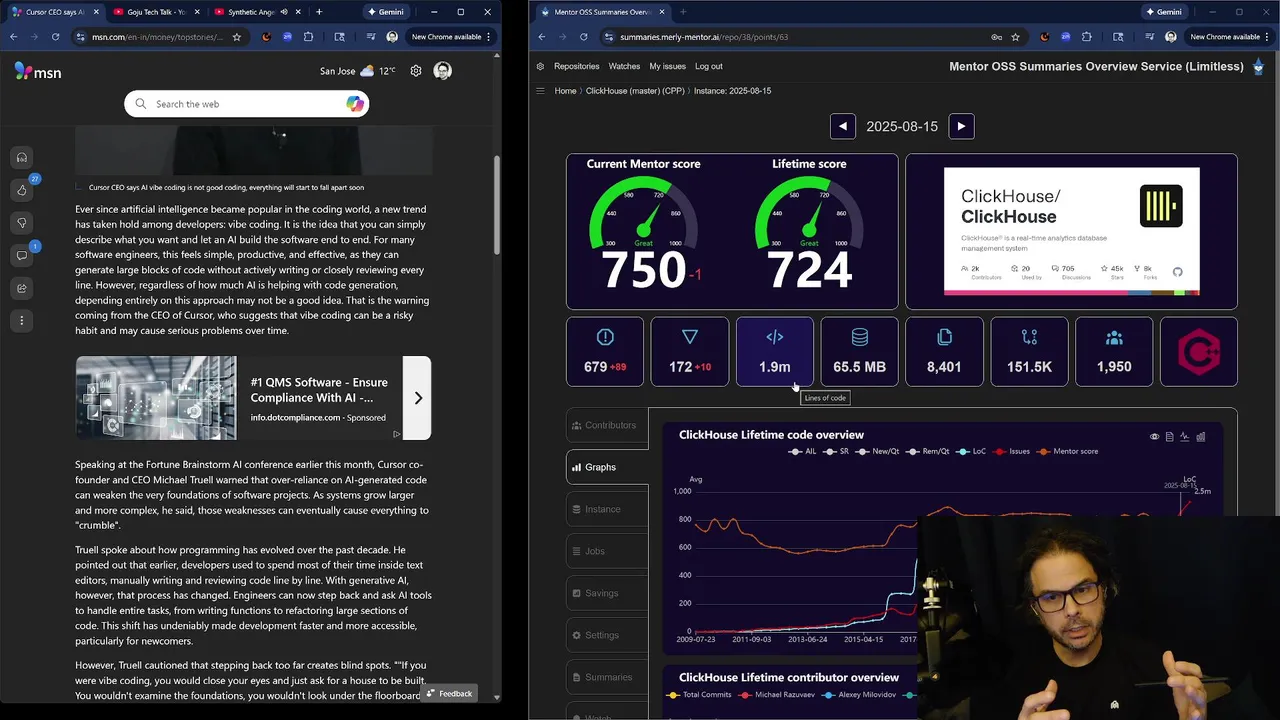Open the 679 issues alert tile

click(x=605, y=352)
